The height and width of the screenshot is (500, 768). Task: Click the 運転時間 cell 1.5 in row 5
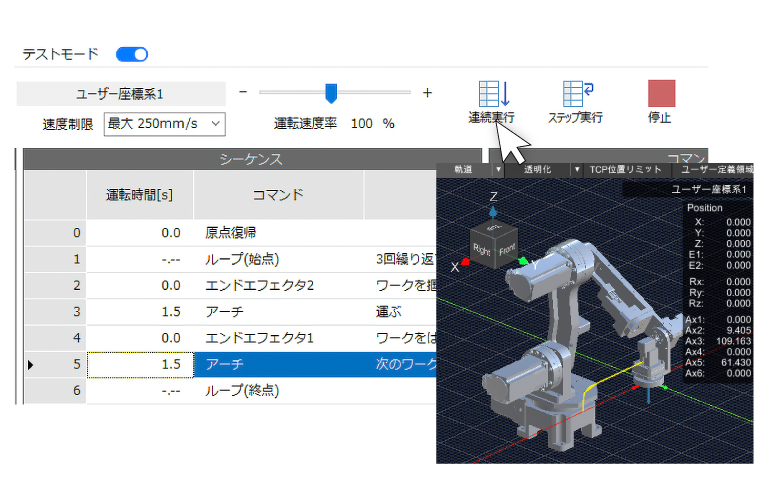tap(141, 365)
